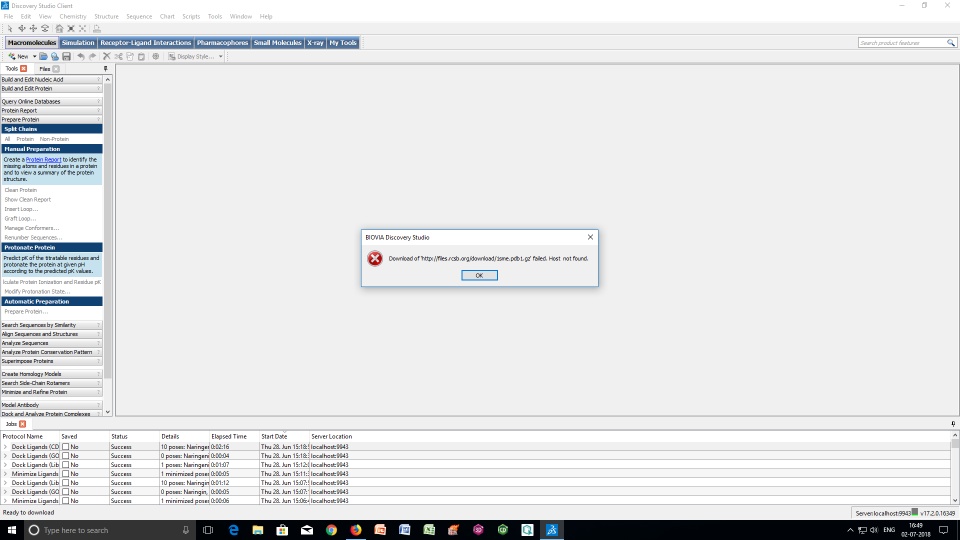Click the Copy icon
The width and height of the screenshot is (960, 540).
(130, 56)
